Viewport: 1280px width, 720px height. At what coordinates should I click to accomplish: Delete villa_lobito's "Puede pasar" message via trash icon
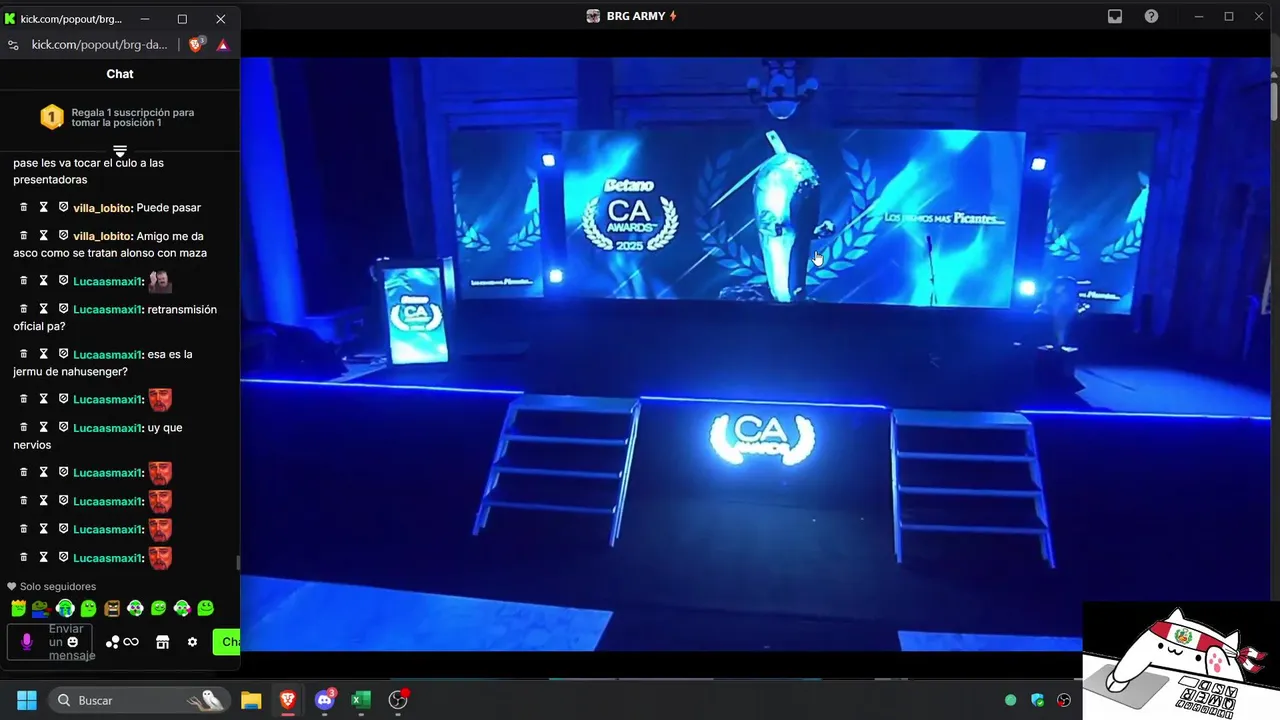24,207
